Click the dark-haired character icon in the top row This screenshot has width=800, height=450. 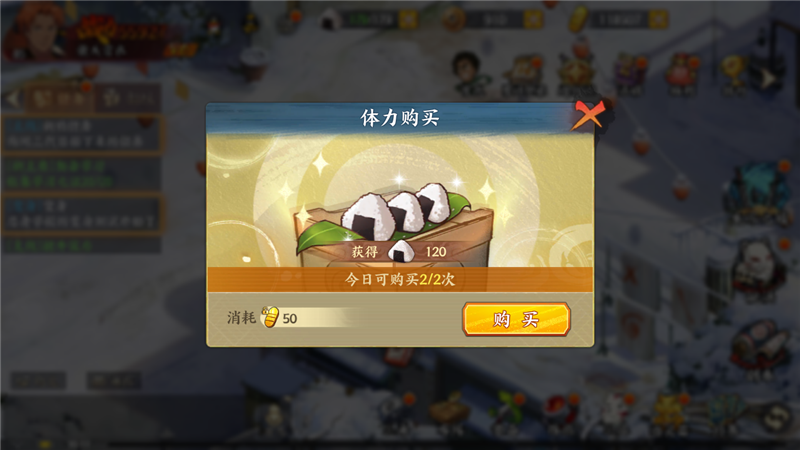[x=468, y=72]
